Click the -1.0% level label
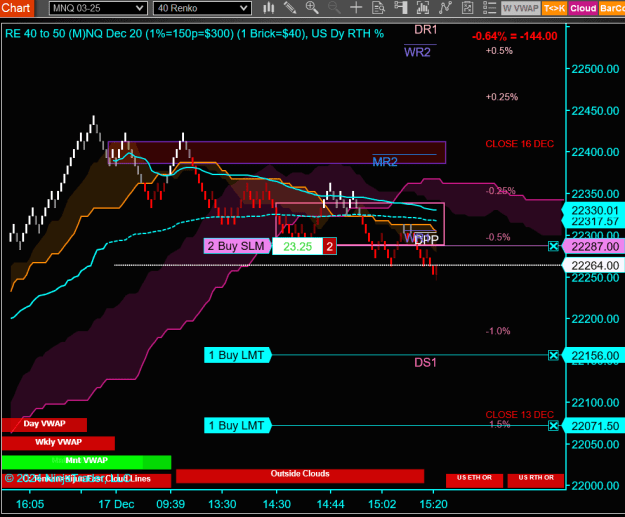 [x=498, y=331]
